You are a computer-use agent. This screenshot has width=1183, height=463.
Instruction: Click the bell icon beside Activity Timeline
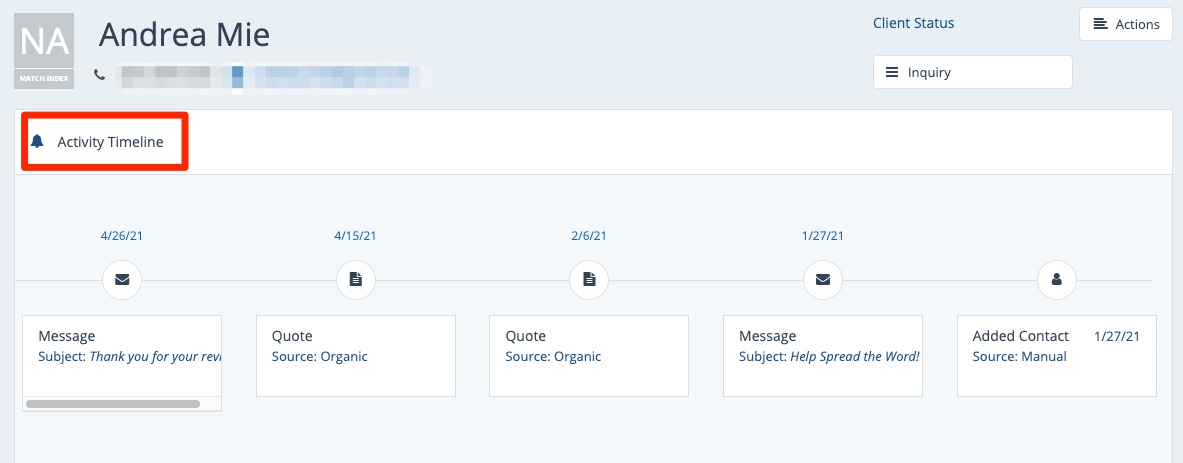coord(38,142)
